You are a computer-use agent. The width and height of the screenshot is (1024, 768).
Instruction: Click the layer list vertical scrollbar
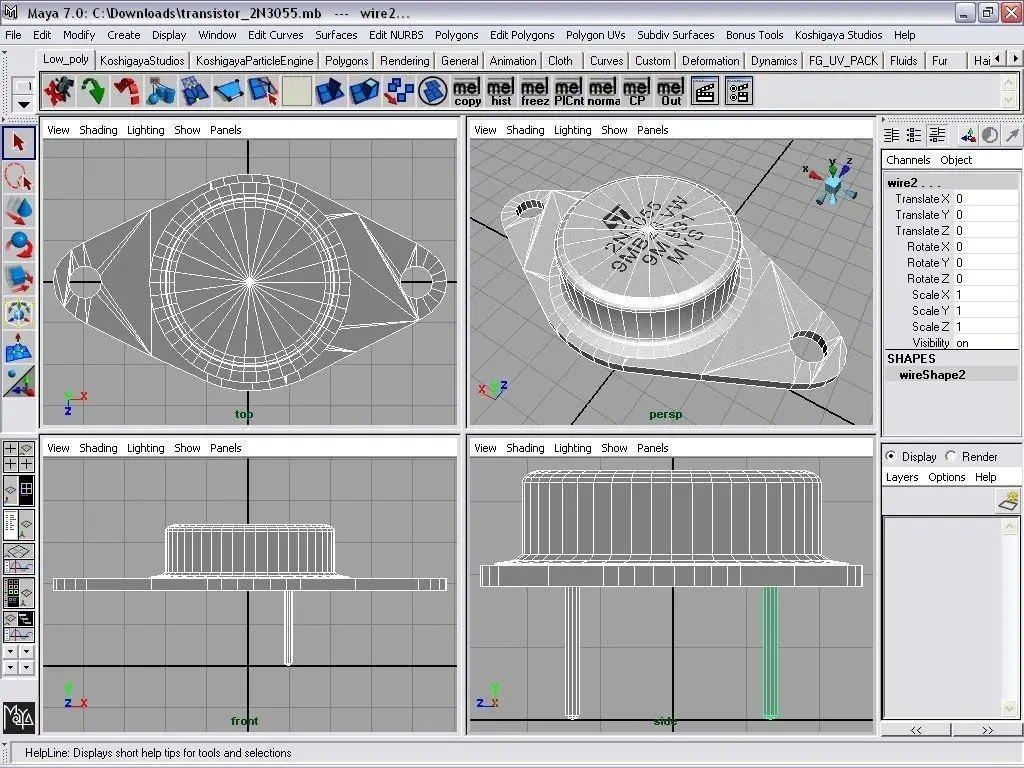[1010, 616]
